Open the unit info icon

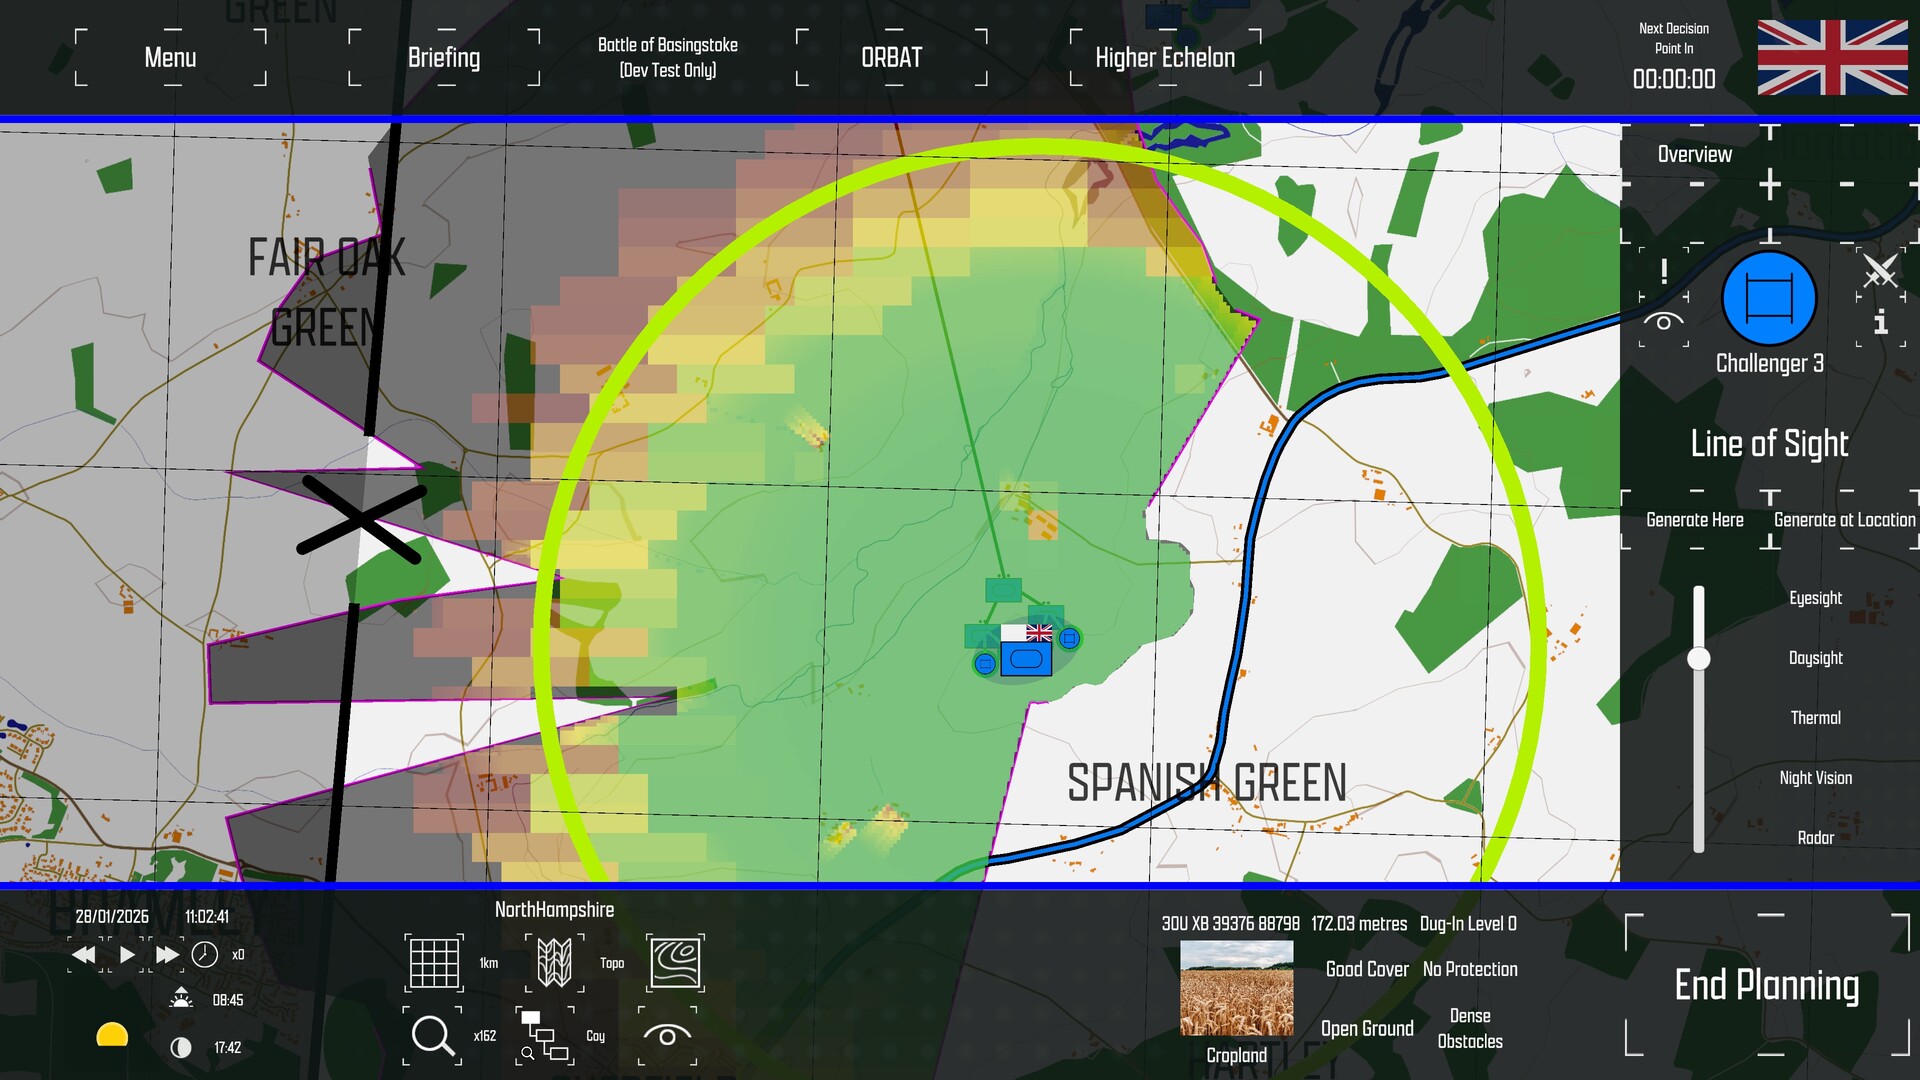(x=1881, y=321)
